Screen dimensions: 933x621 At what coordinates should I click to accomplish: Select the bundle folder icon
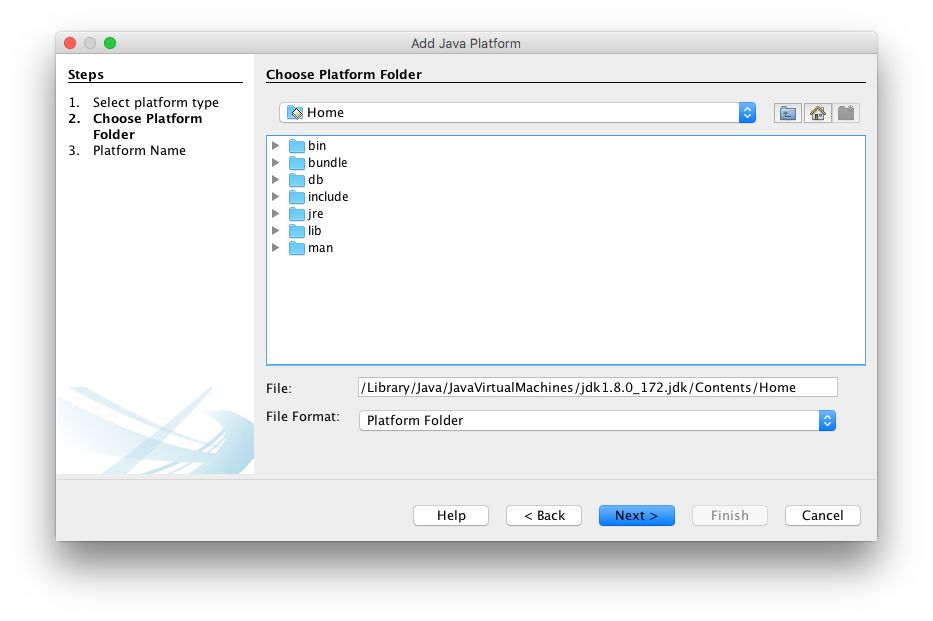297,163
